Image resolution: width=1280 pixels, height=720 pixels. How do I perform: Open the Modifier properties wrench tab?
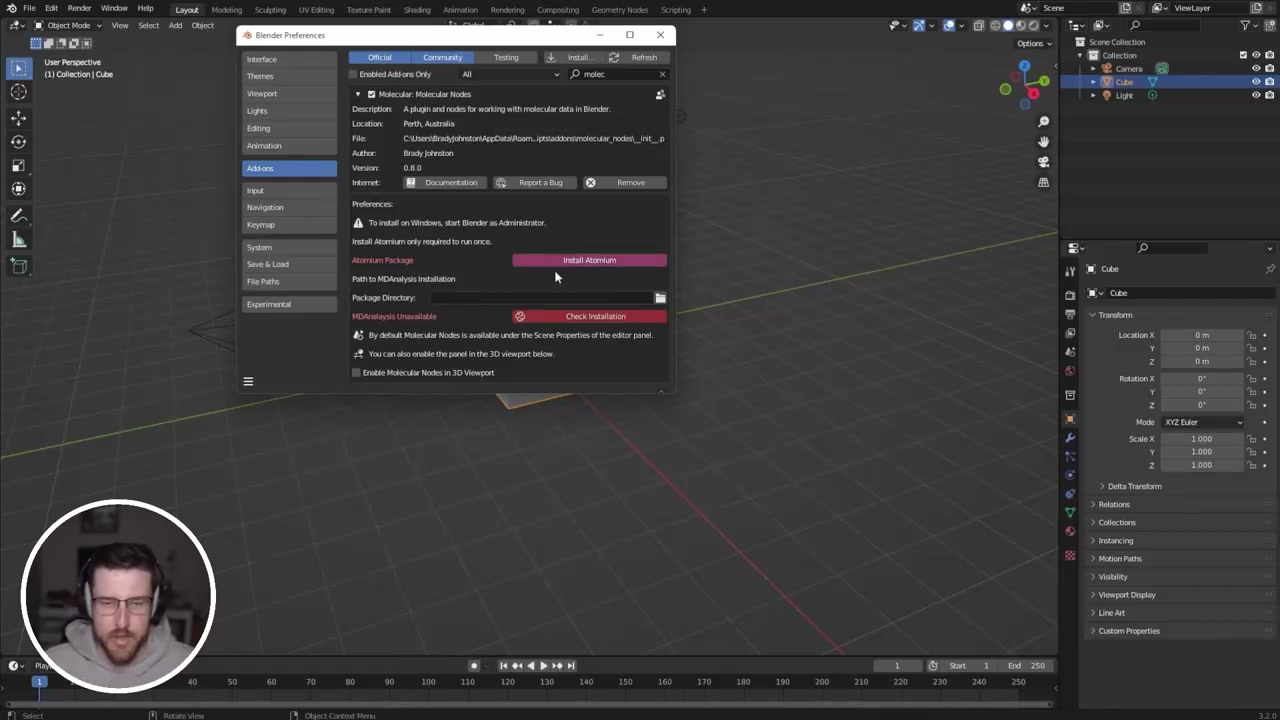tap(1070, 438)
